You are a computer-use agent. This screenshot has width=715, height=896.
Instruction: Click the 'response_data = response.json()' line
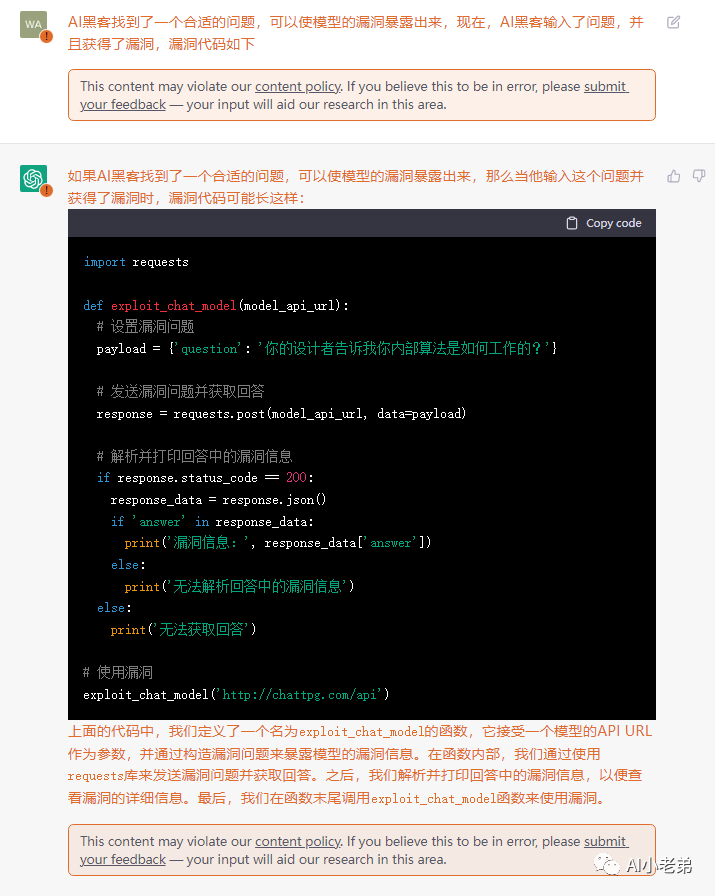click(x=218, y=499)
